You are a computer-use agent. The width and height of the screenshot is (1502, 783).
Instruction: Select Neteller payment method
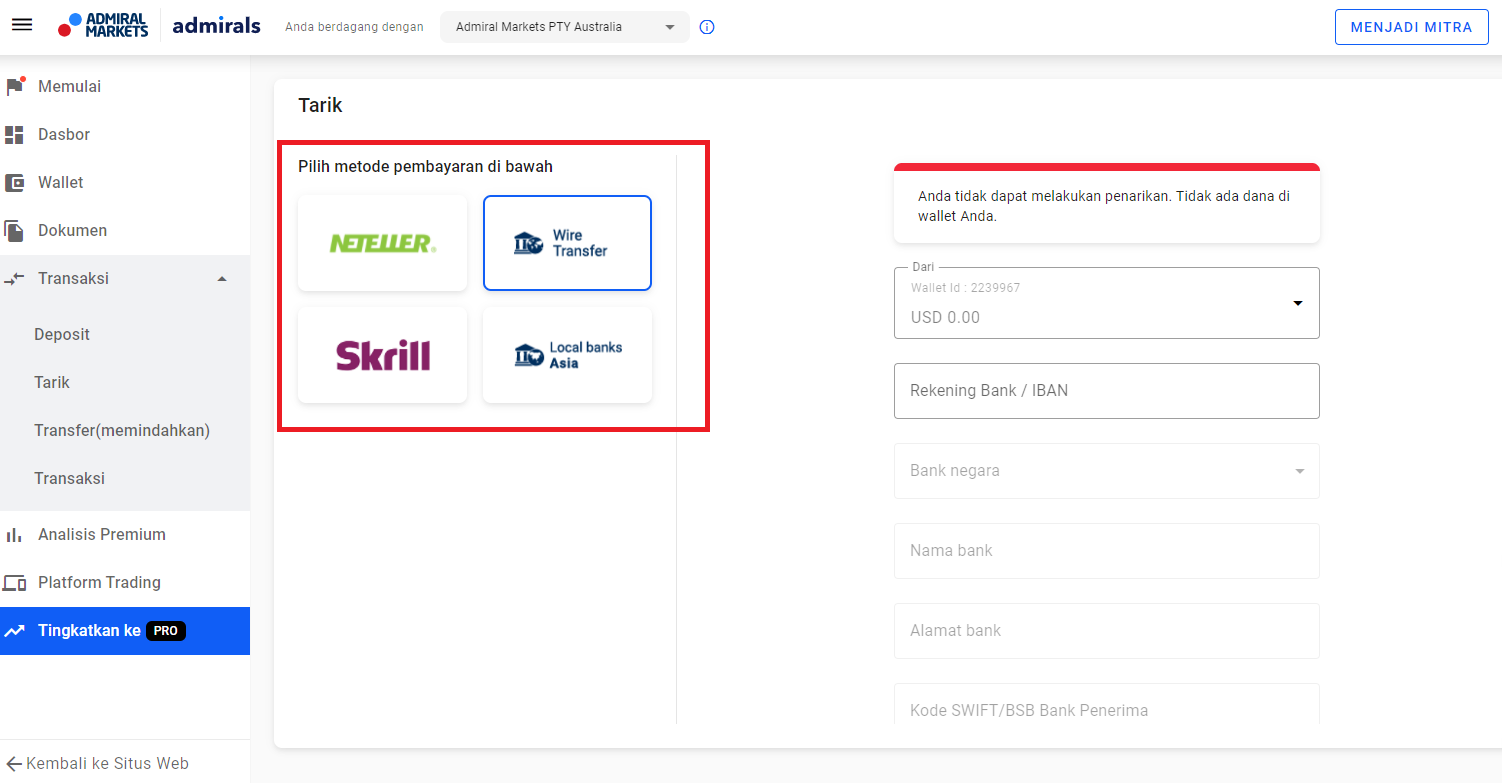382,243
